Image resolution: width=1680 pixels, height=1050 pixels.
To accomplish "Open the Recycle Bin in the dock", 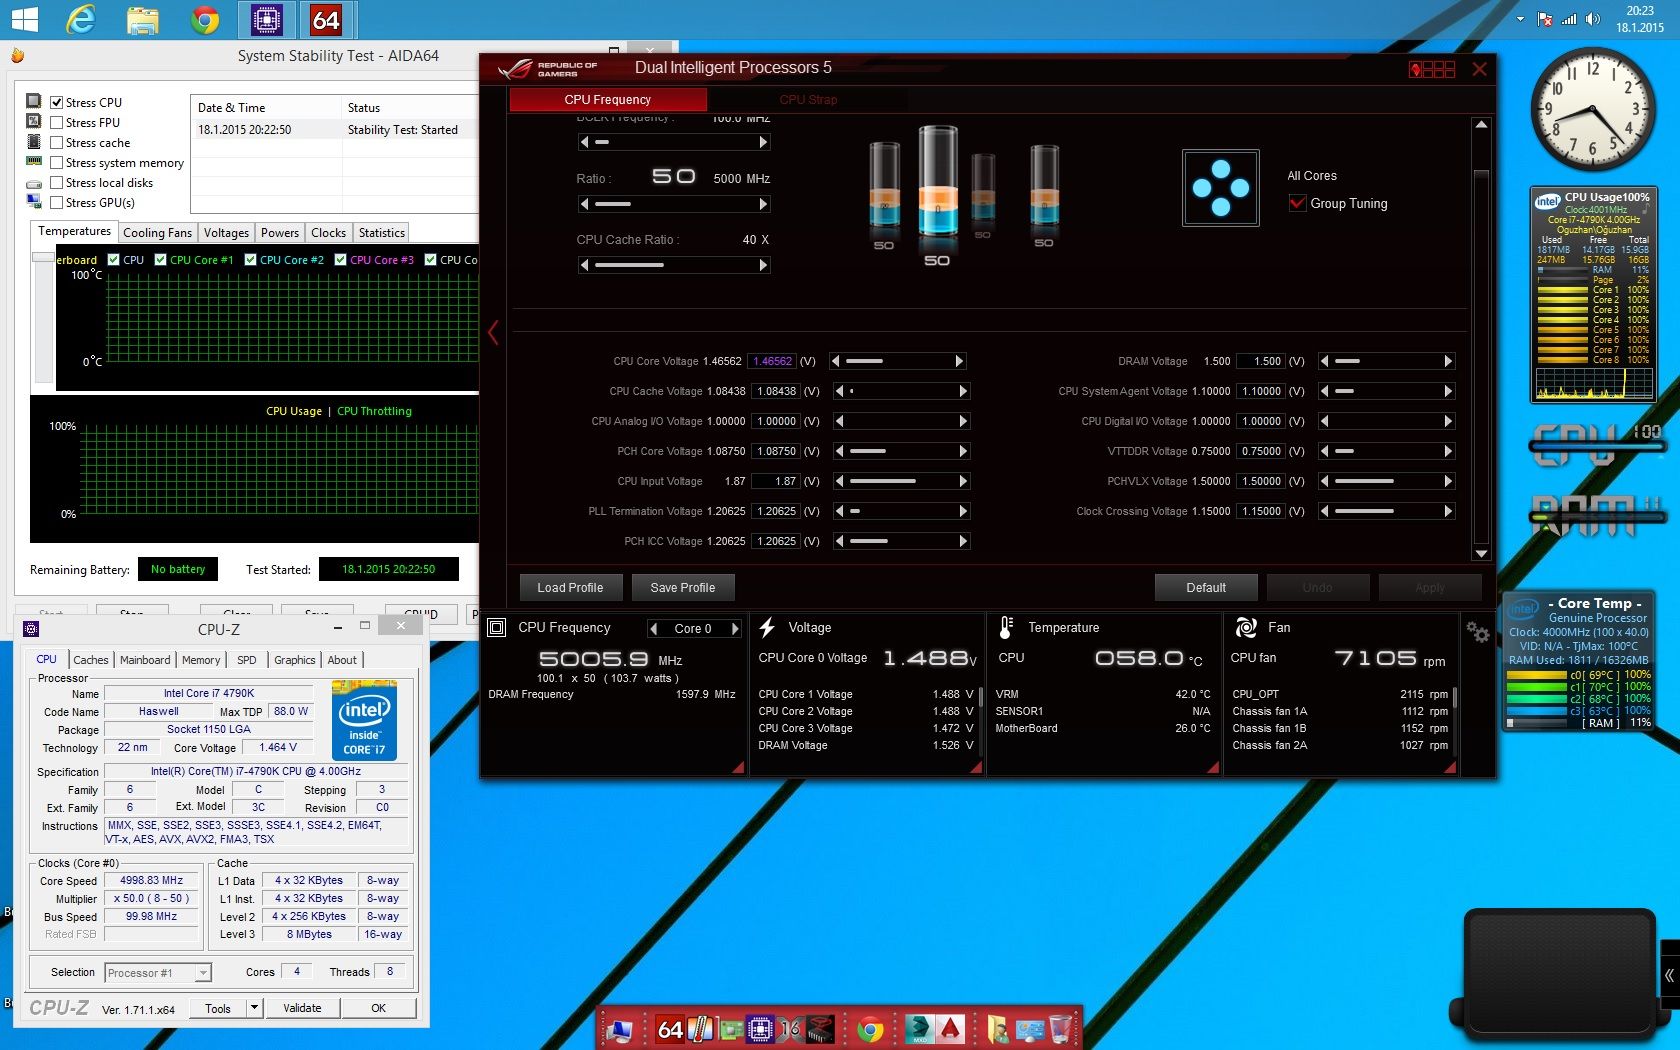I will (1060, 1029).
